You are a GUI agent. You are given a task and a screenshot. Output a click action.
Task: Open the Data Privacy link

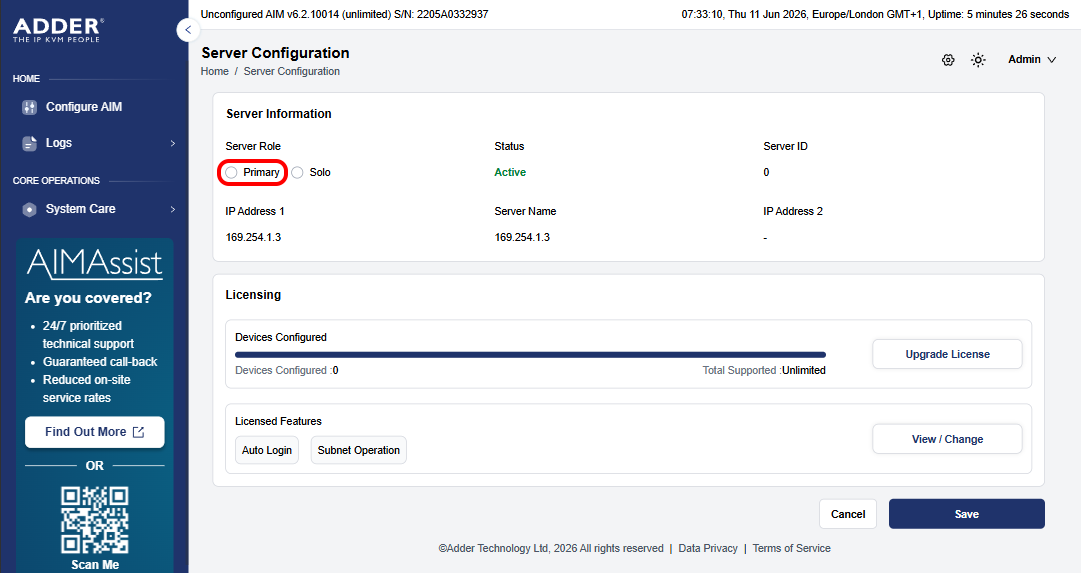click(708, 548)
